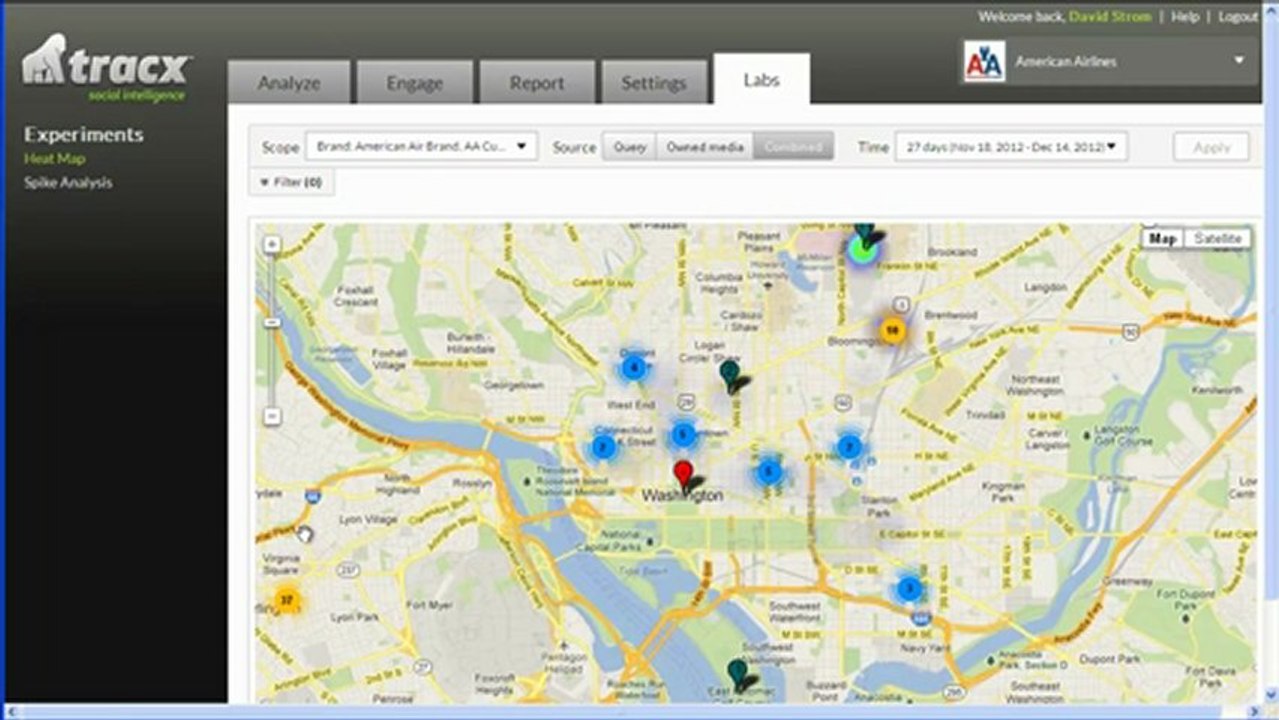Open the Spike Analysis experiment
Screen dimensions: 1279x720
68,183
